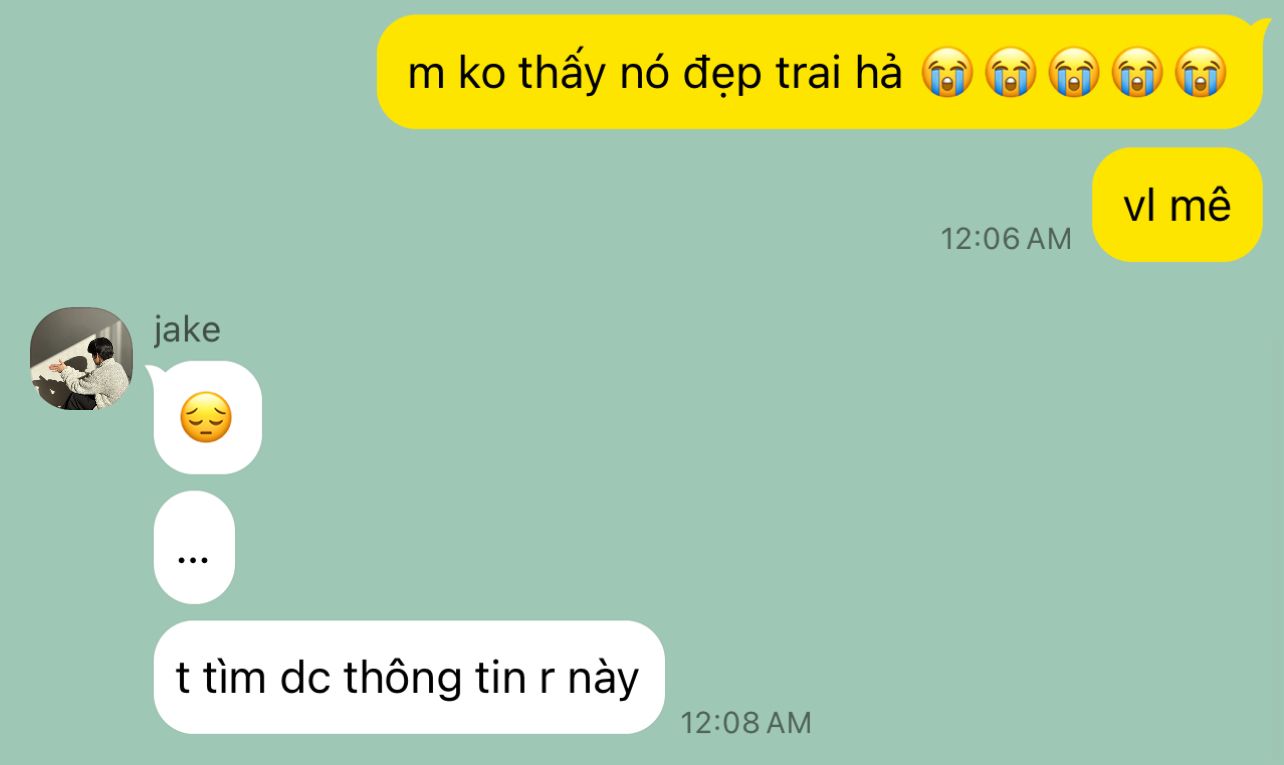
Task: Tap the 12:06 AM timestamp
Action: 1005,239
